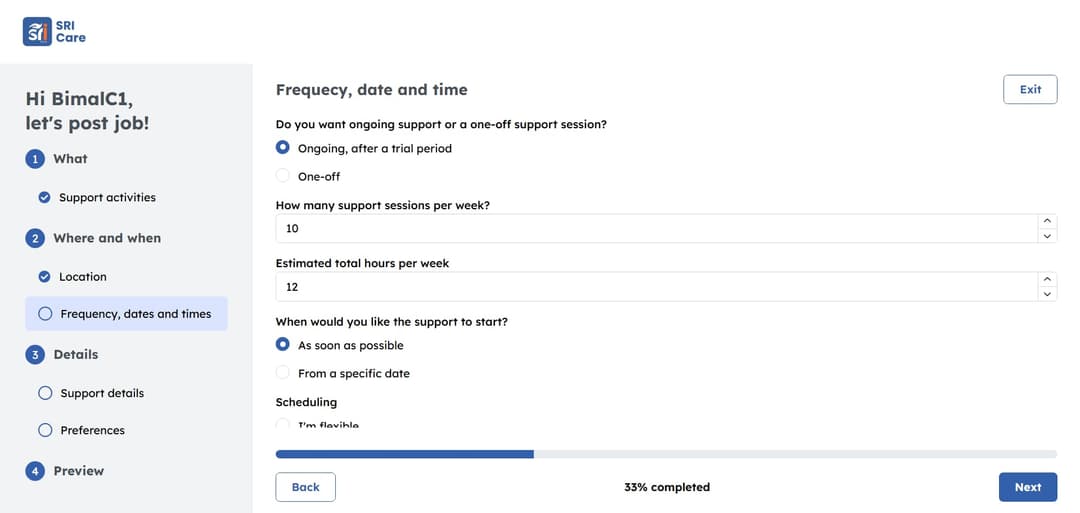Decrease support sessions per week value

pos(1047,236)
